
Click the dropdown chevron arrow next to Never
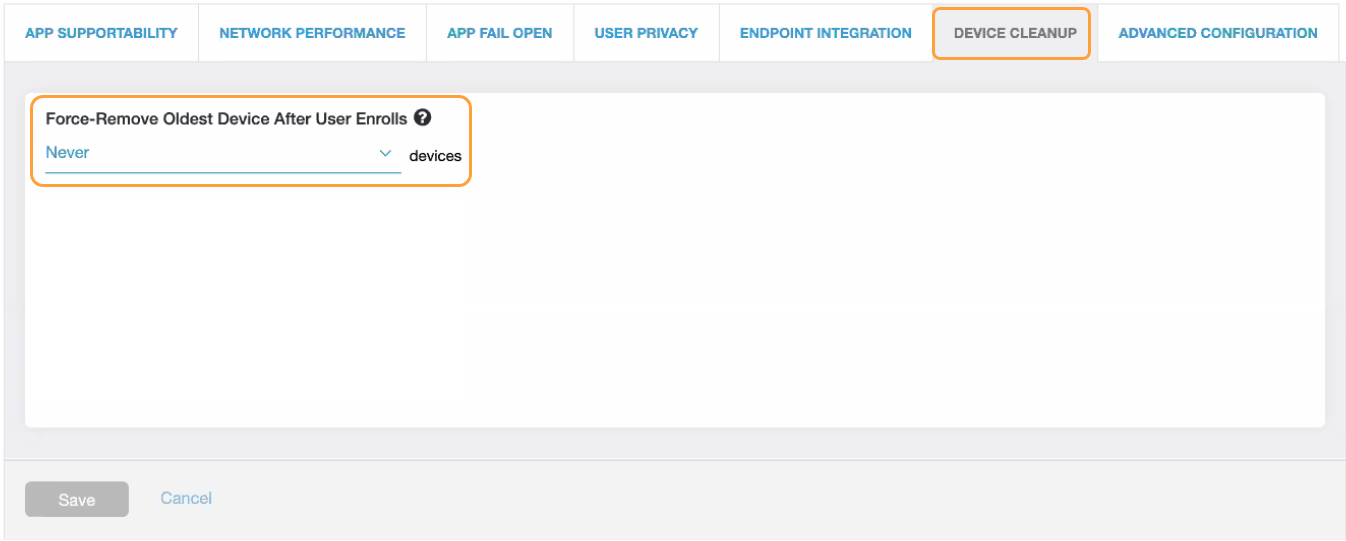click(385, 153)
